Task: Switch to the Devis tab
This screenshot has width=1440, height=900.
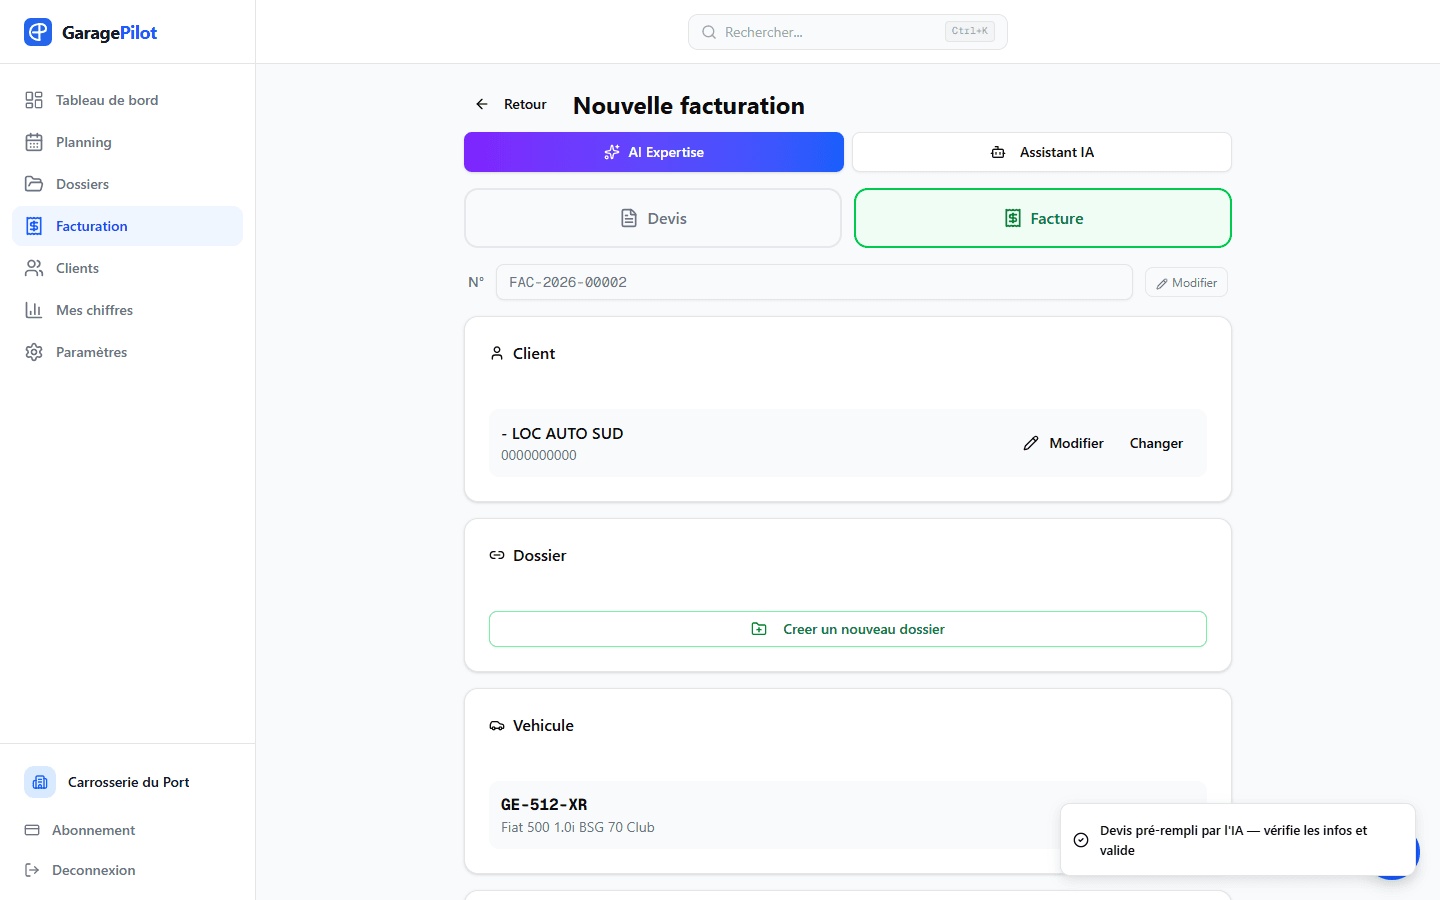Action: click(653, 218)
